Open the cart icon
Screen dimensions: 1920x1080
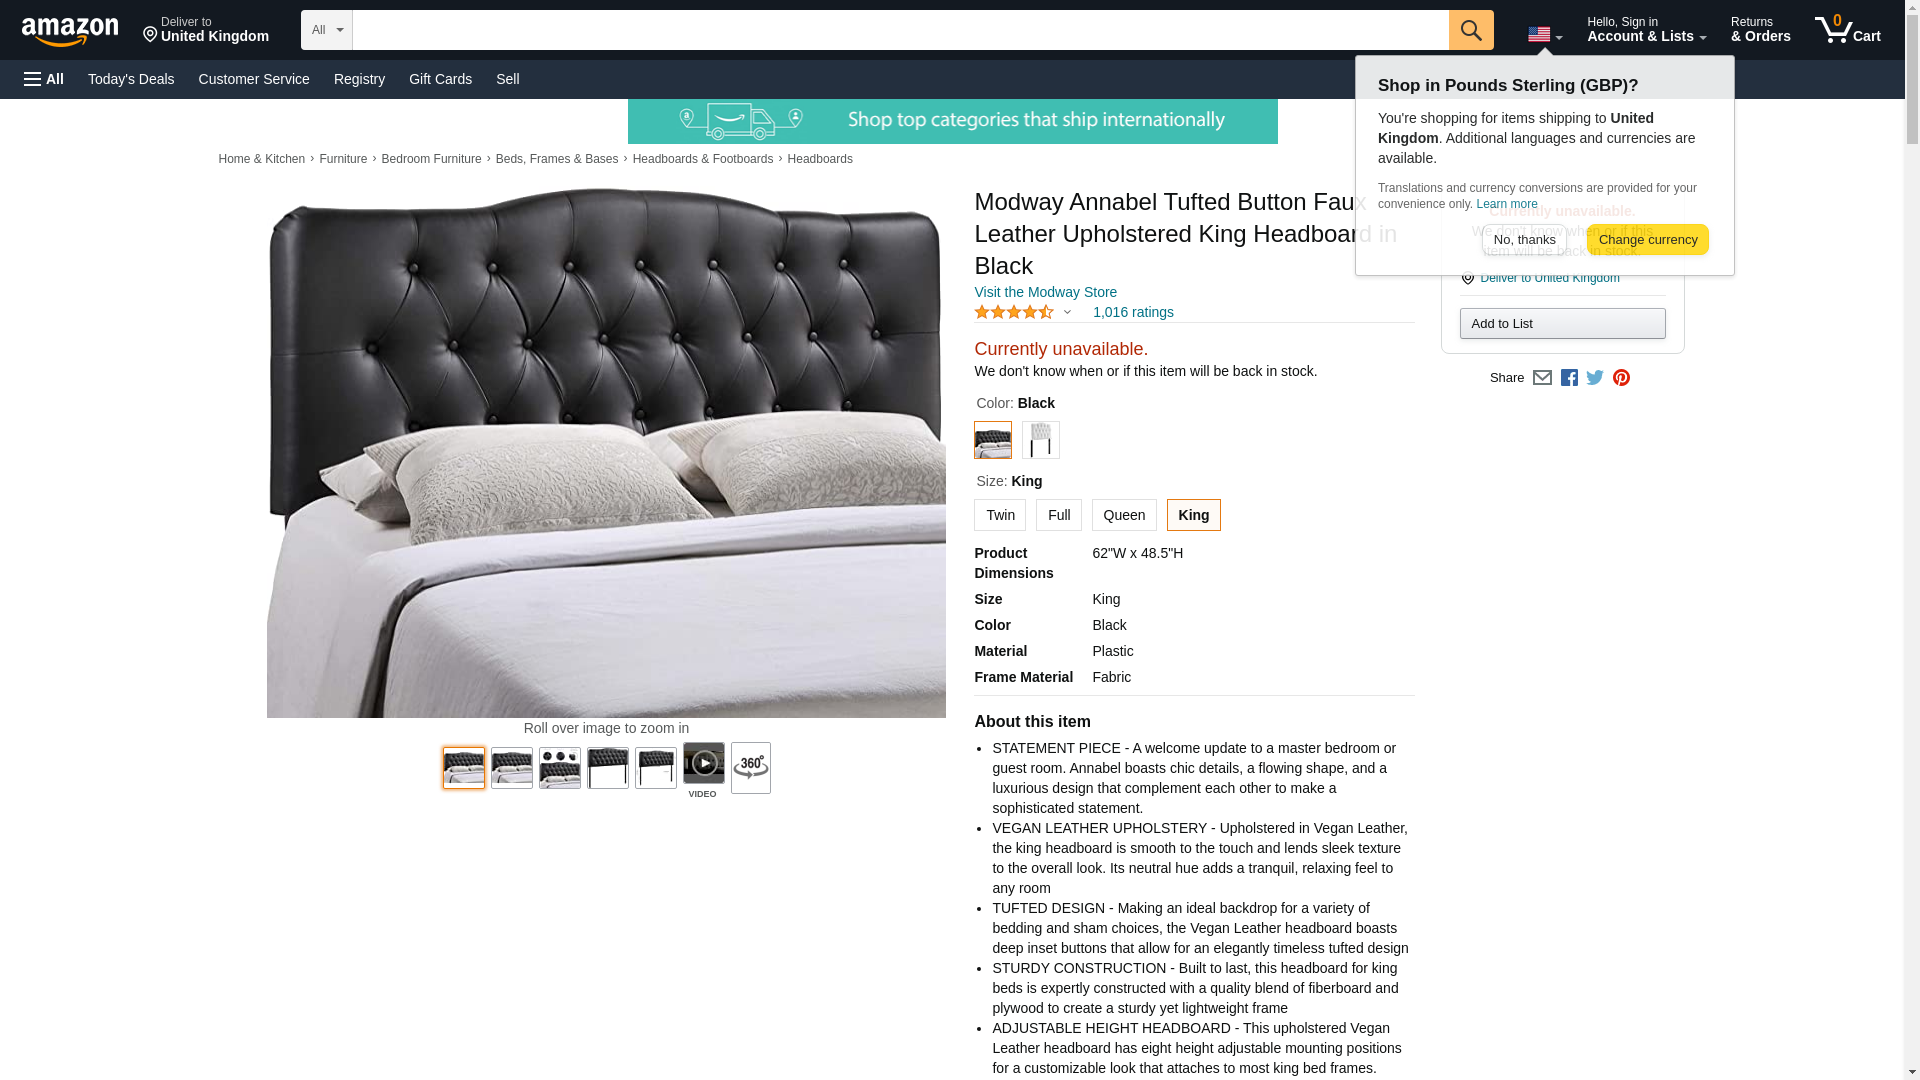click(1847, 30)
